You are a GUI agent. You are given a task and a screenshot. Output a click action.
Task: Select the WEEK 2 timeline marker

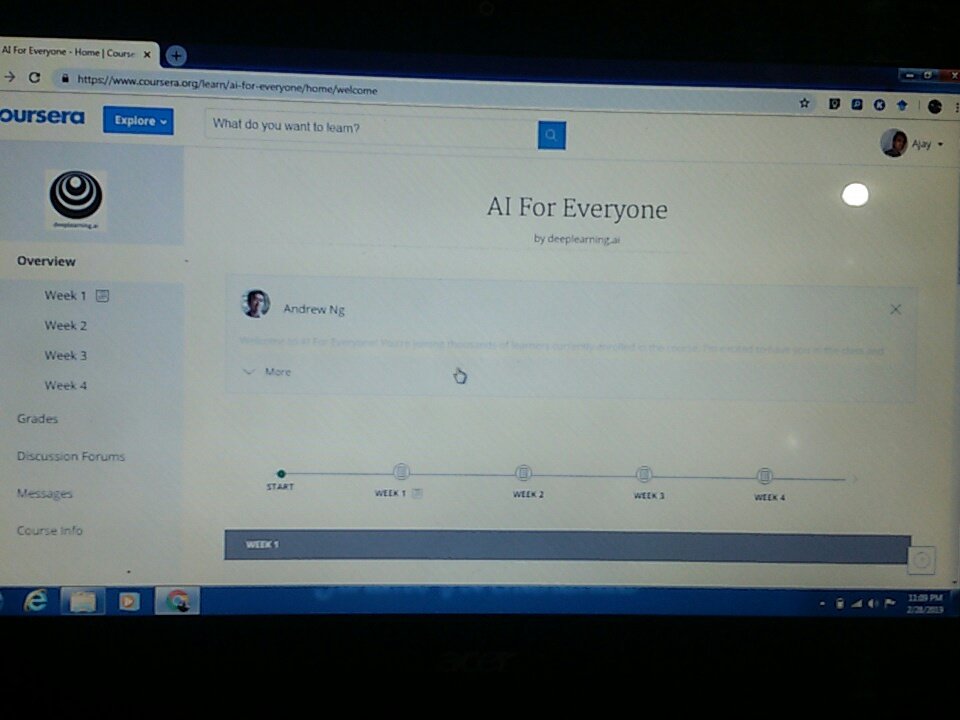coord(523,473)
